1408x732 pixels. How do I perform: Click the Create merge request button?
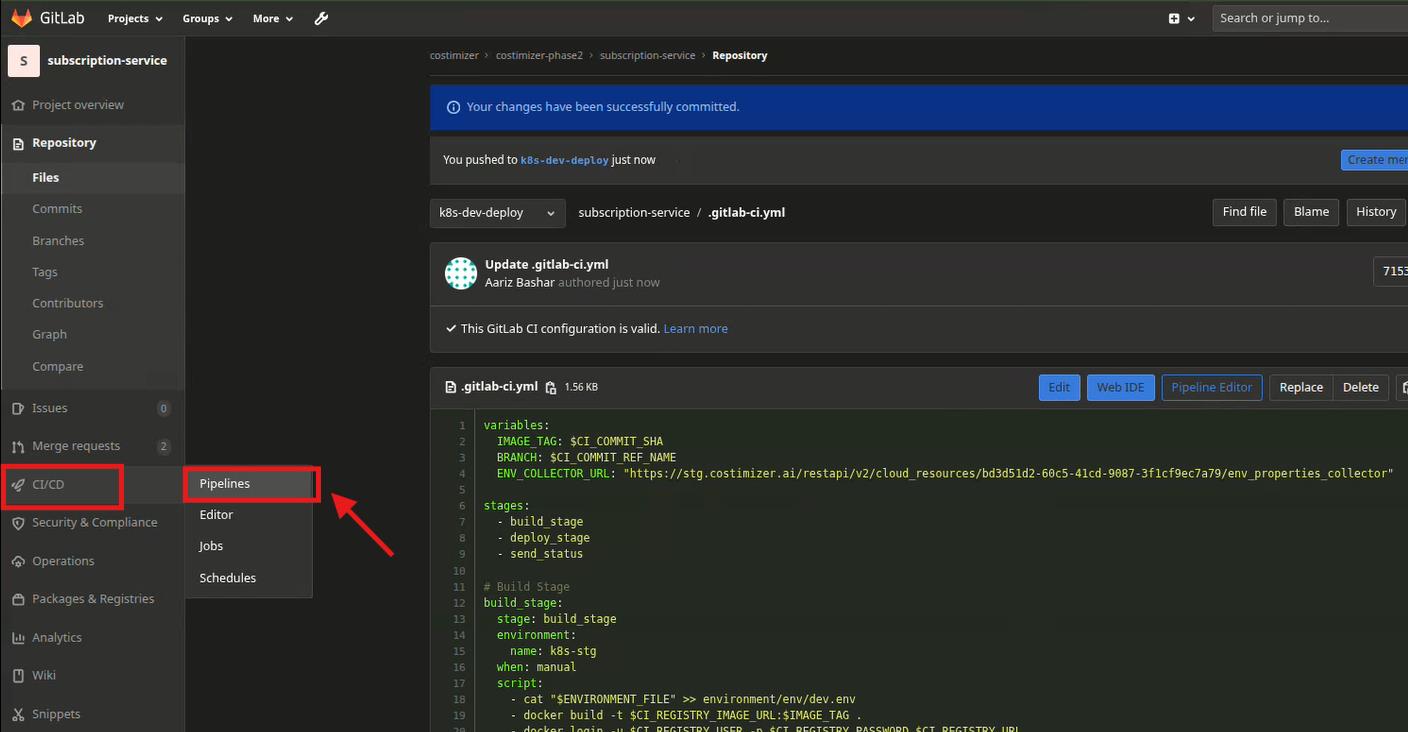pyautogui.click(x=1375, y=160)
